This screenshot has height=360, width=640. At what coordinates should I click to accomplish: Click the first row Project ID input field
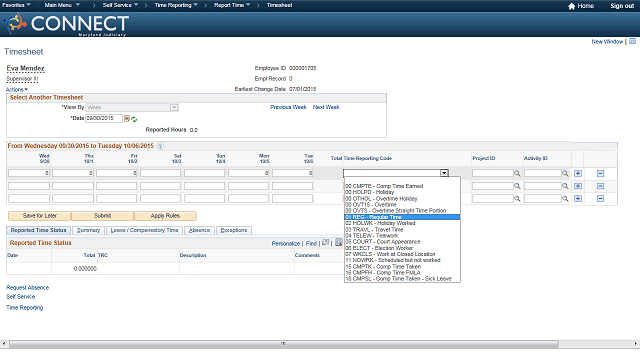[x=493, y=173]
